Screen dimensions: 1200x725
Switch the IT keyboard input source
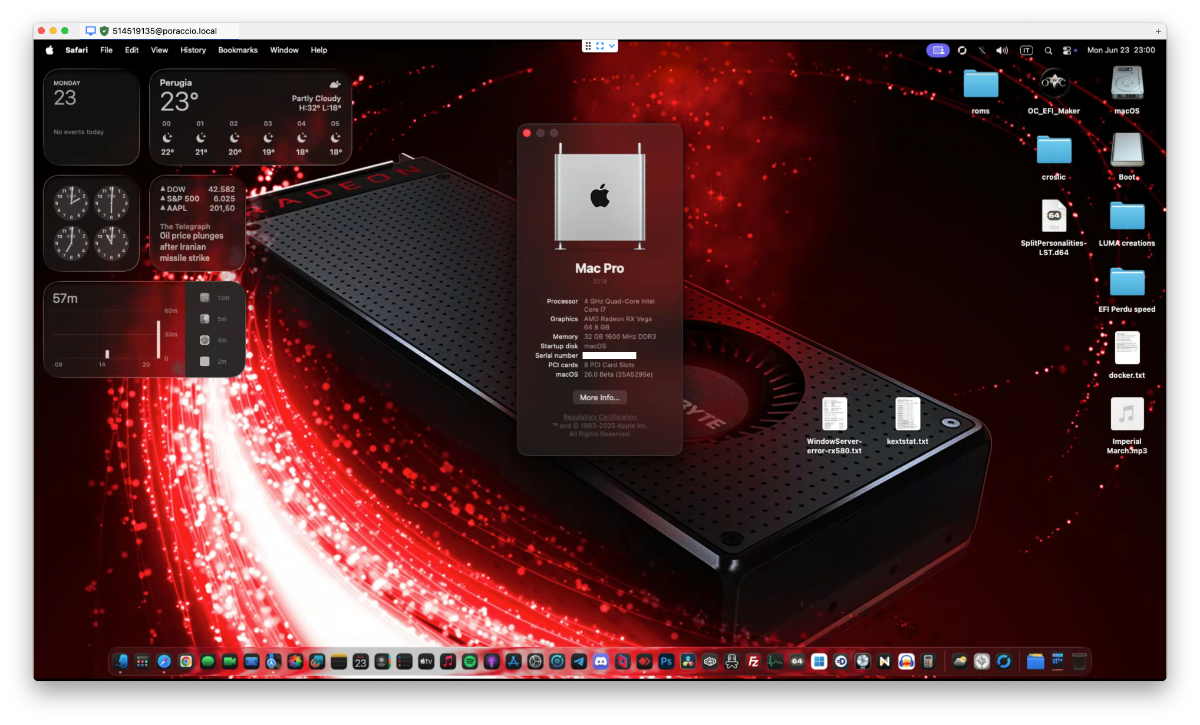[1026, 50]
